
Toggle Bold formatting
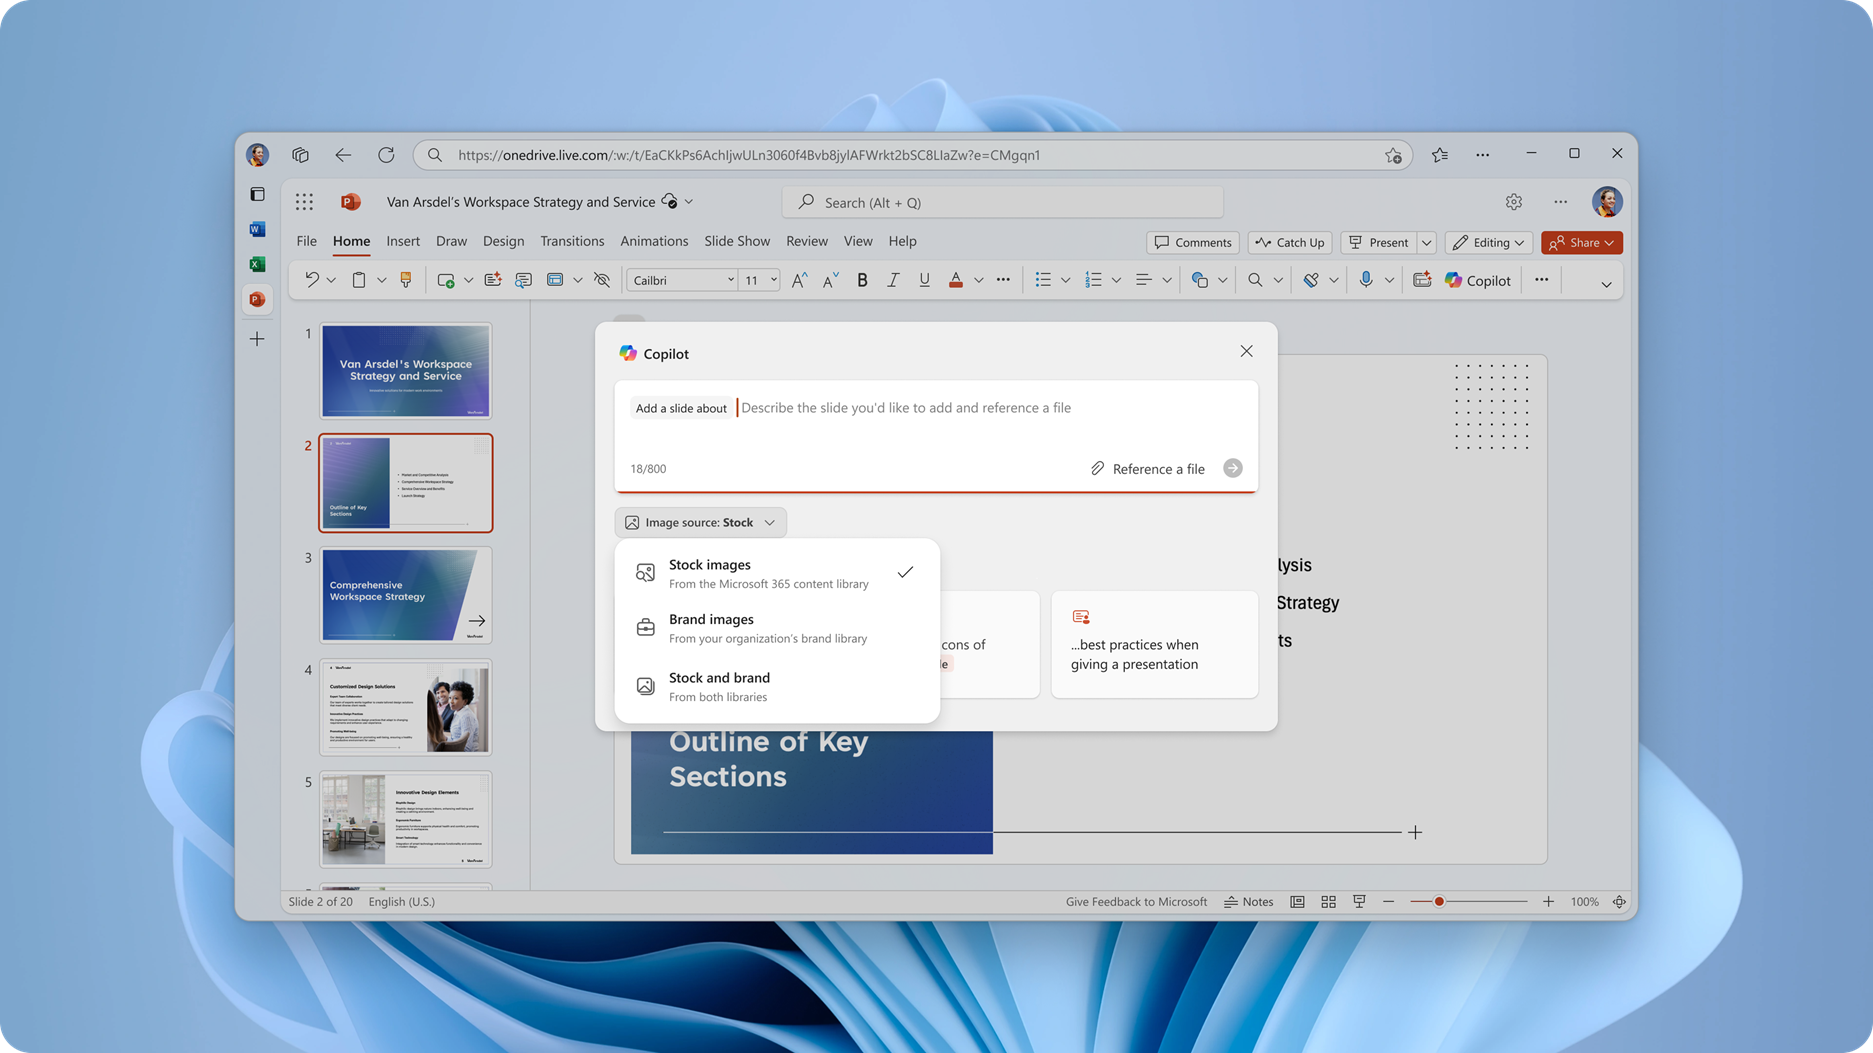(x=862, y=281)
